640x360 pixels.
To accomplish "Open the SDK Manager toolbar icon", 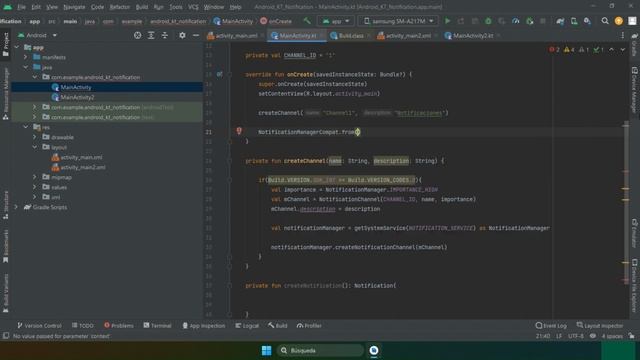I will point(587,21).
